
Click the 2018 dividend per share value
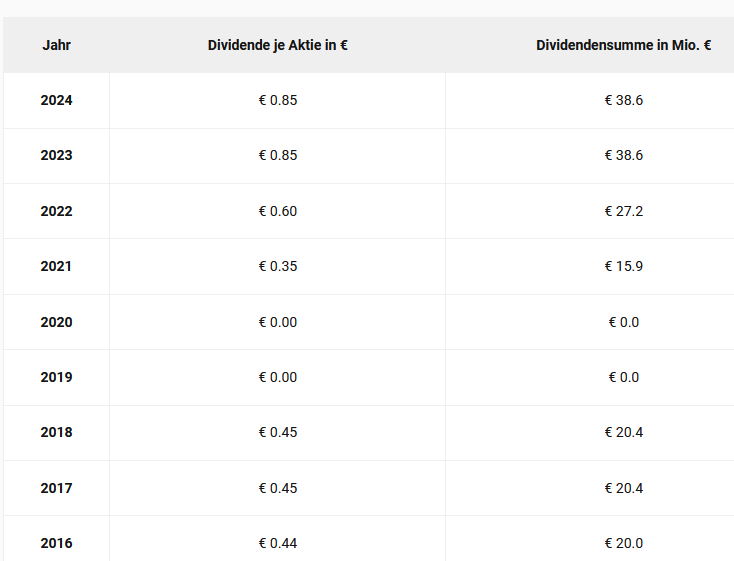click(277, 432)
